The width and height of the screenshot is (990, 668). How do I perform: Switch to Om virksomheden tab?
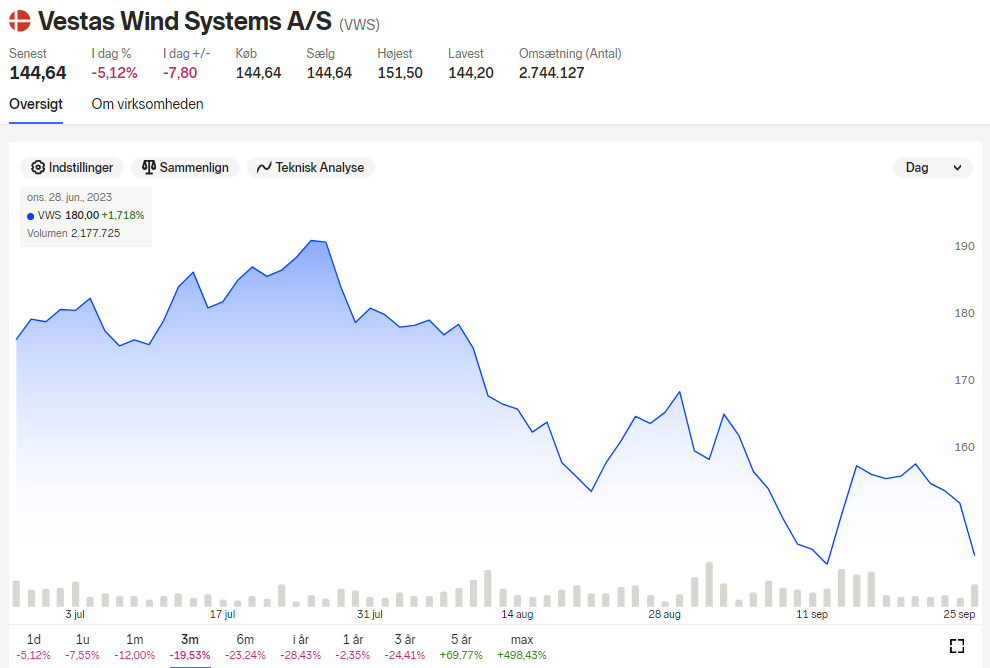pos(147,104)
